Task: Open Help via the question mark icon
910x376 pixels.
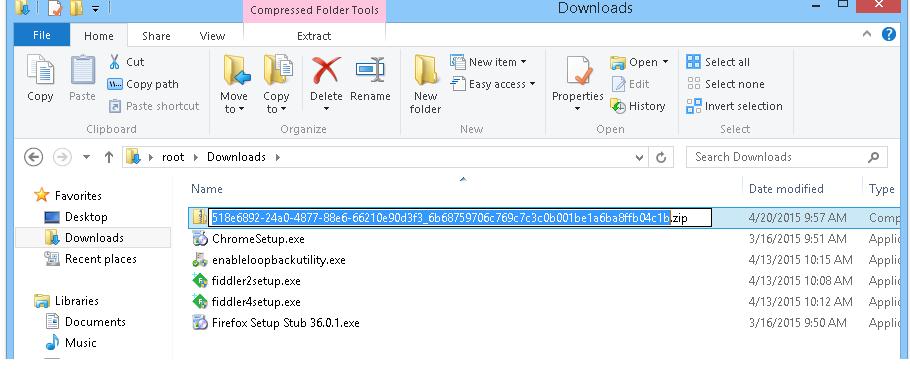Action: [889, 34]
